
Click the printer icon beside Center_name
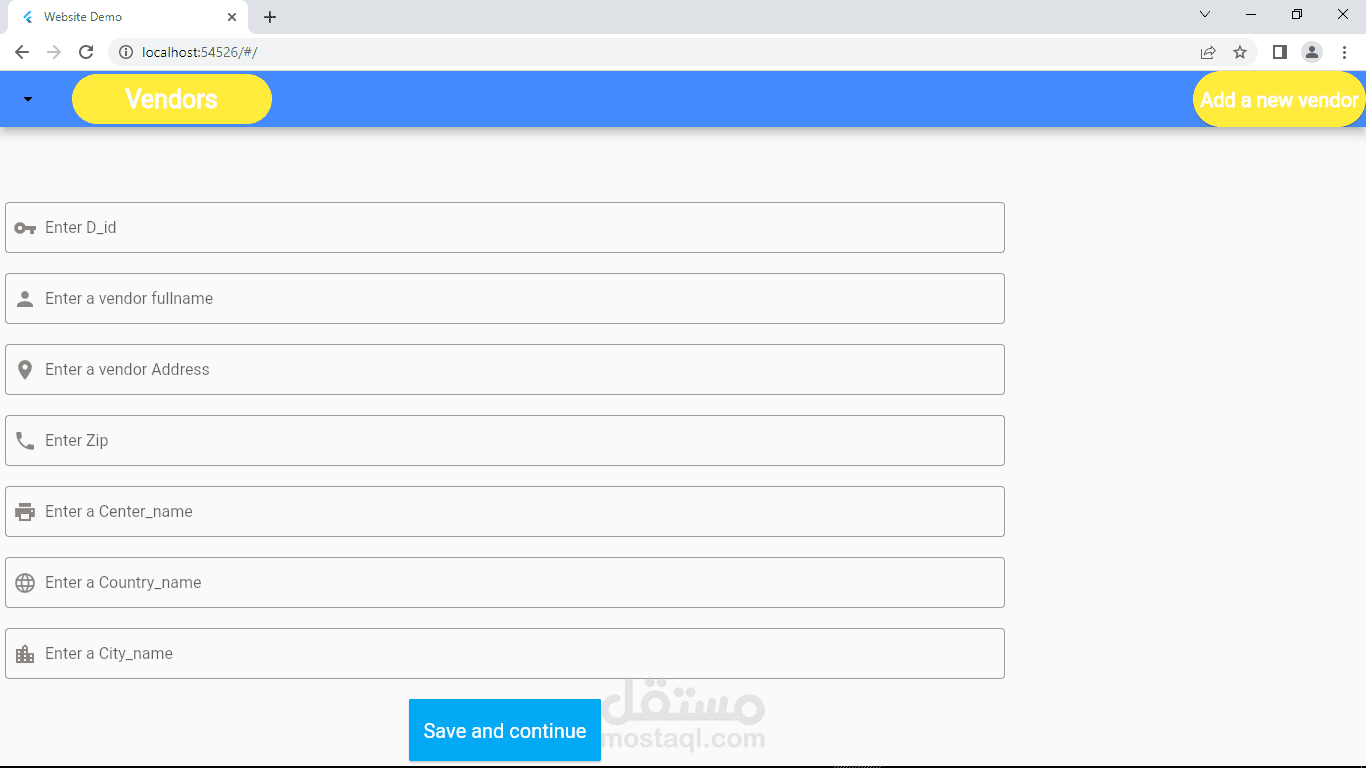pyautogui.click(x=25, y=512)
